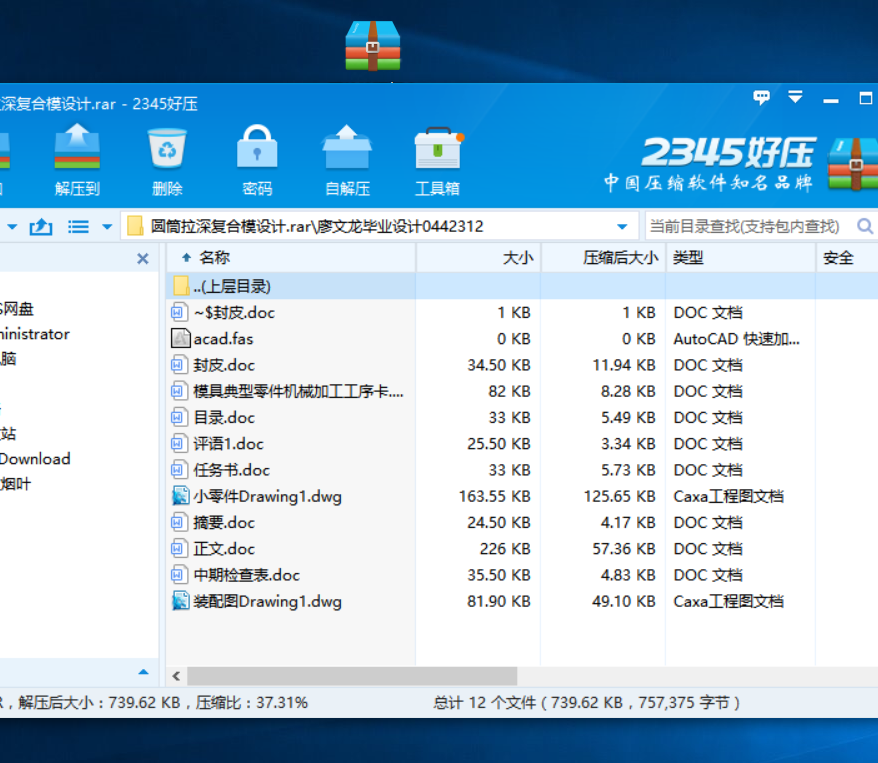Click the 解压到 extract-to toolbar icon
The height and width of the screenshot is (763, 878).
pos(77,147)
